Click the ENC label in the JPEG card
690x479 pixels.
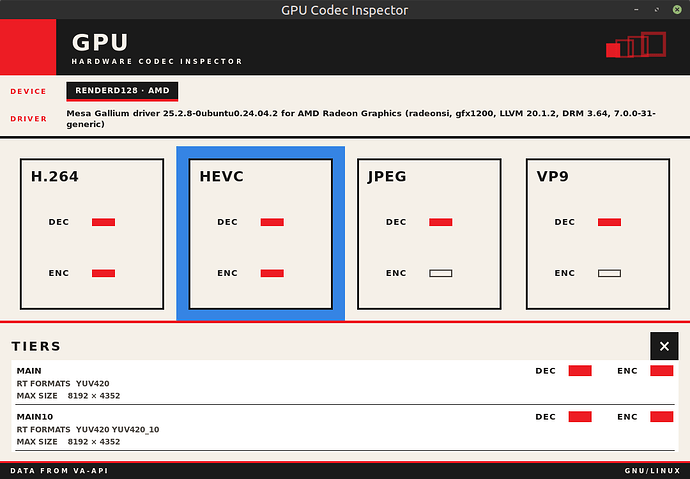pos(396,273)
